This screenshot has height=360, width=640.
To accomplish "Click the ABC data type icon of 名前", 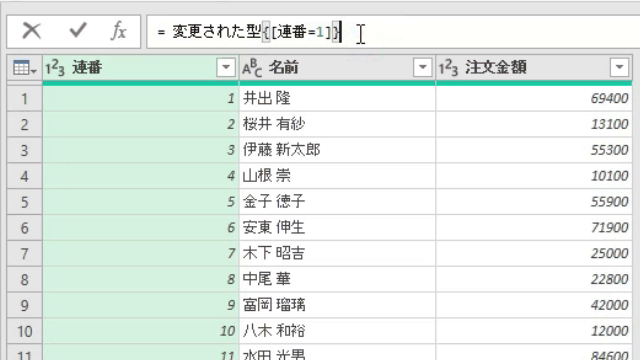I will click(252, 68).
